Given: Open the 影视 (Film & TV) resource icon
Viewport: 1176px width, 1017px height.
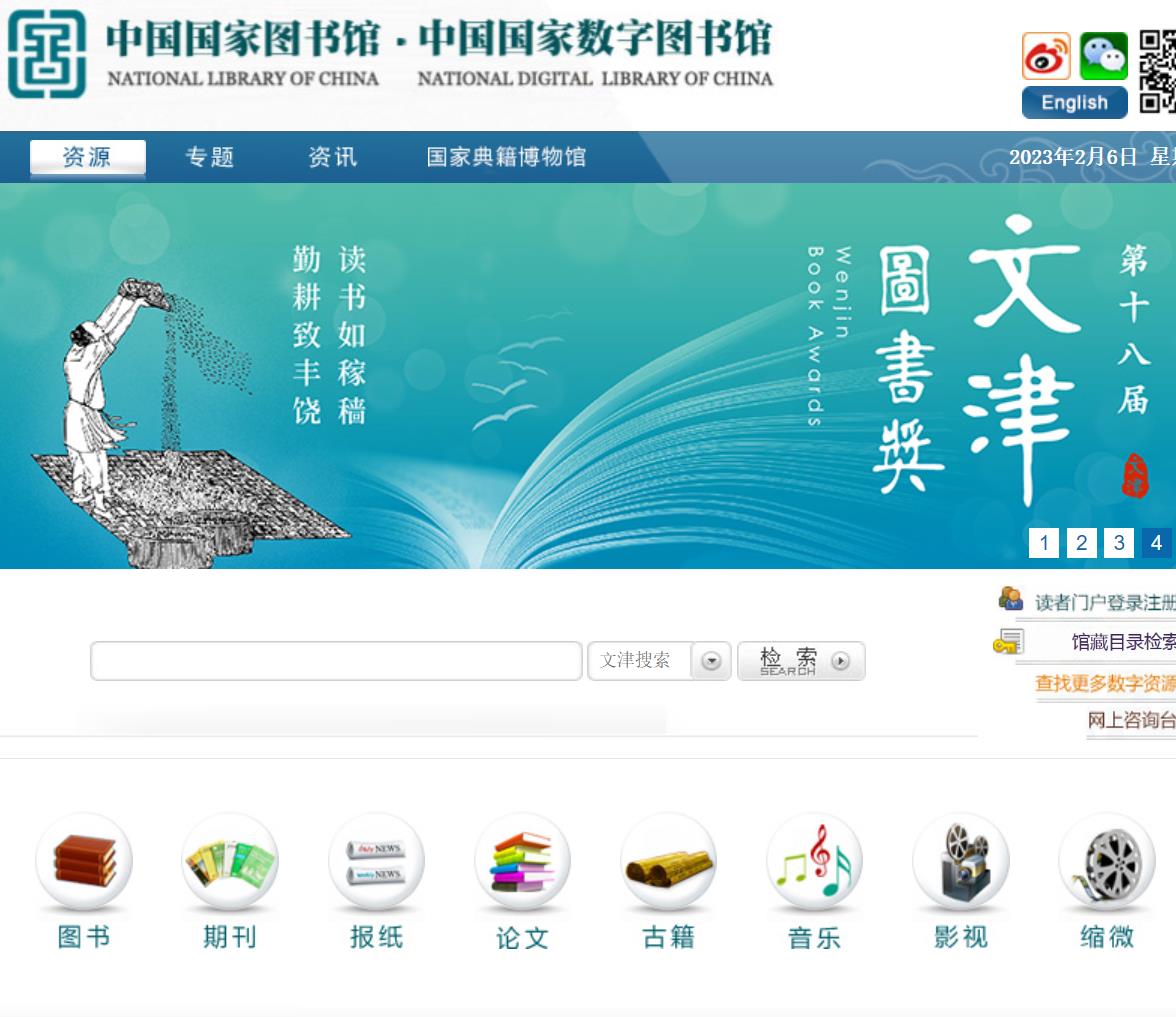Looking at the screenshot, I should 959,862.
